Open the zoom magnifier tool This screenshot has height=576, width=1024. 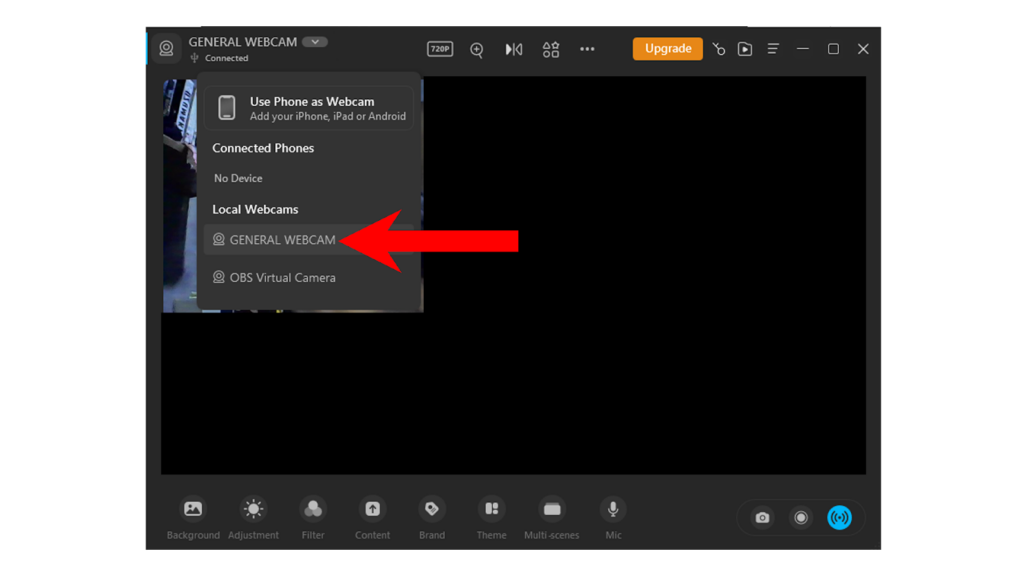pos(477,50)
